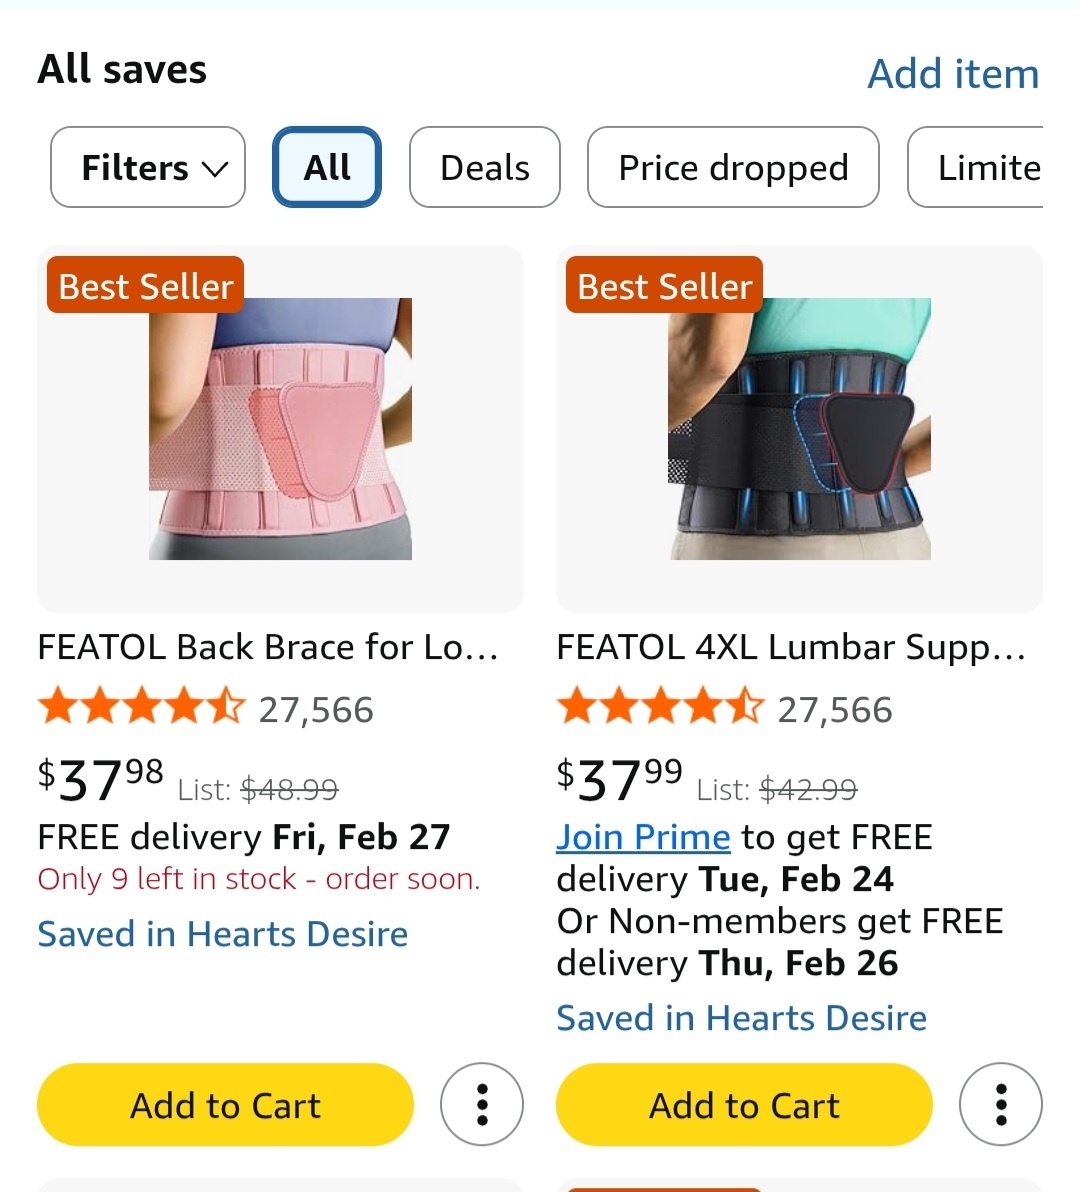
Task: Open three-dot menu for pink back brace
Action: point(482,1104)
